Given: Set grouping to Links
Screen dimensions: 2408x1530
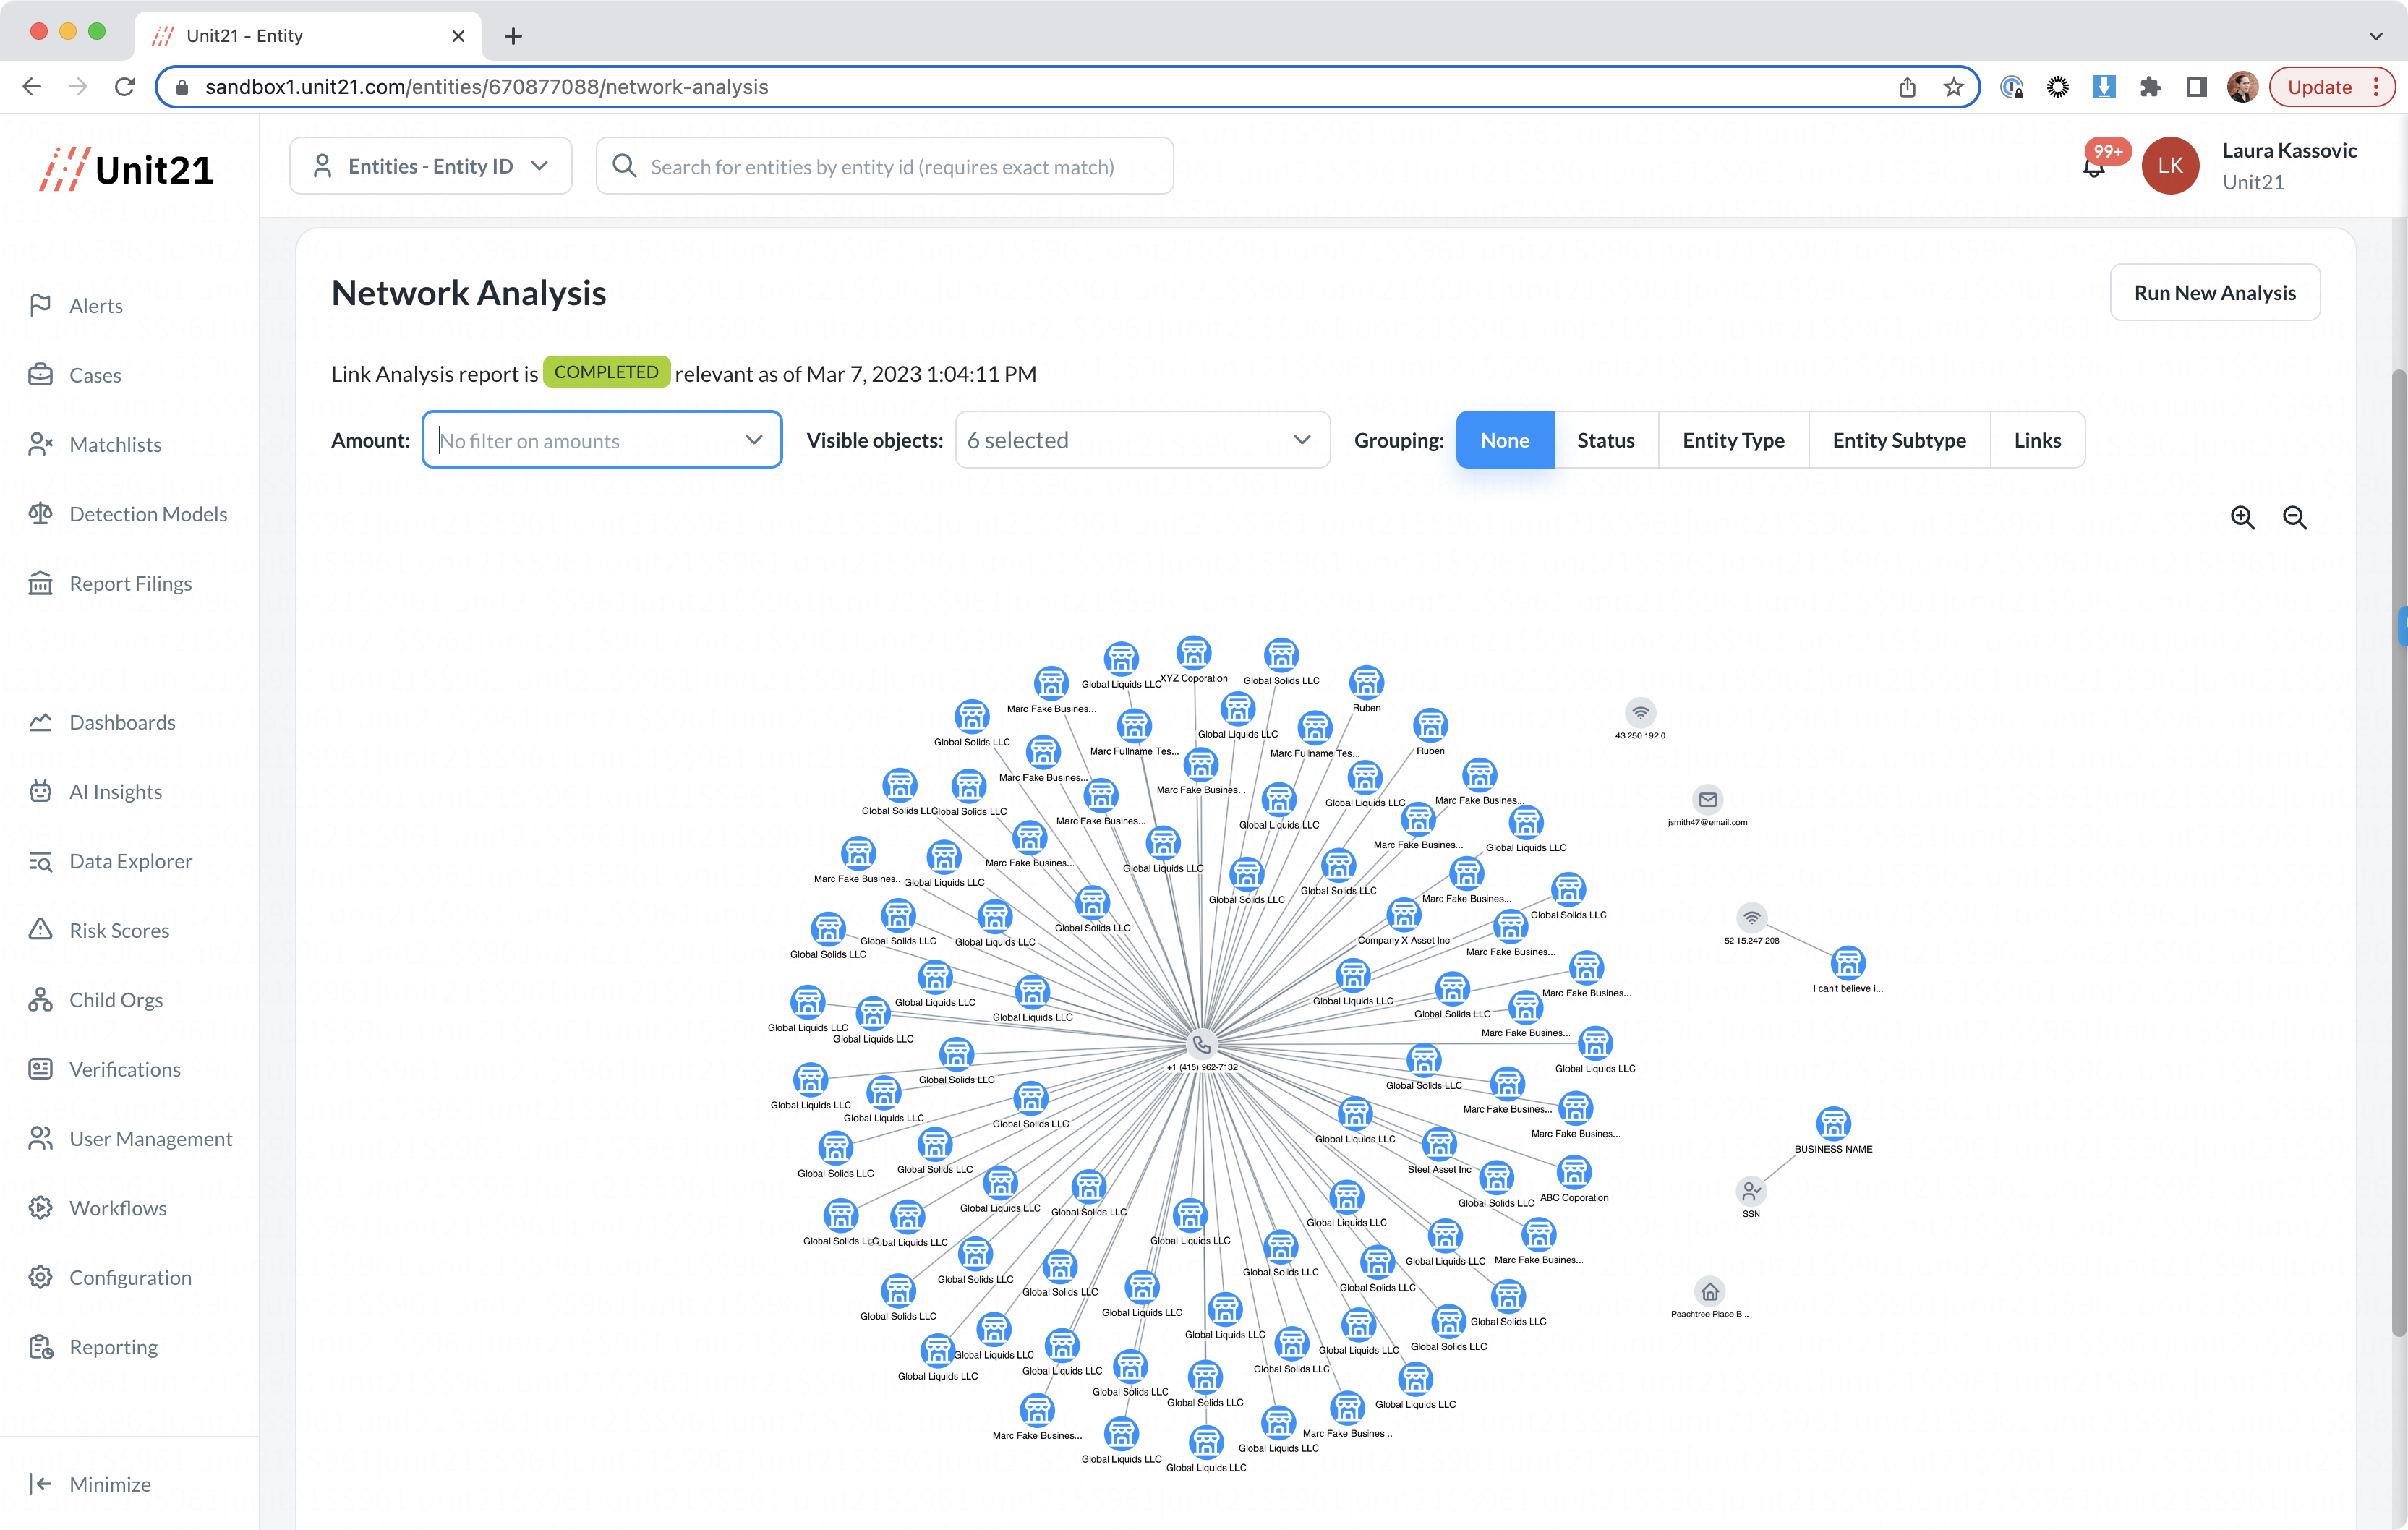Looking at the screenshot, I should click(x=2036, y=440).
